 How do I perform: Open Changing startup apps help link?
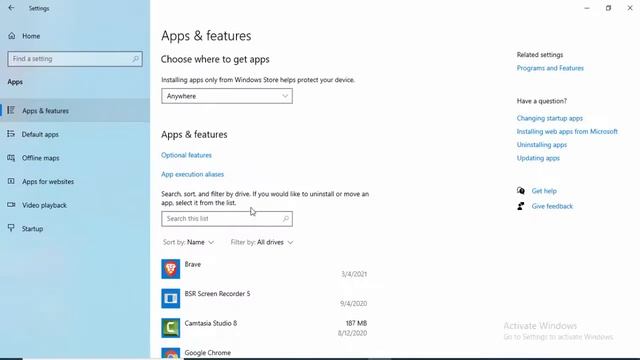[550, 118]
